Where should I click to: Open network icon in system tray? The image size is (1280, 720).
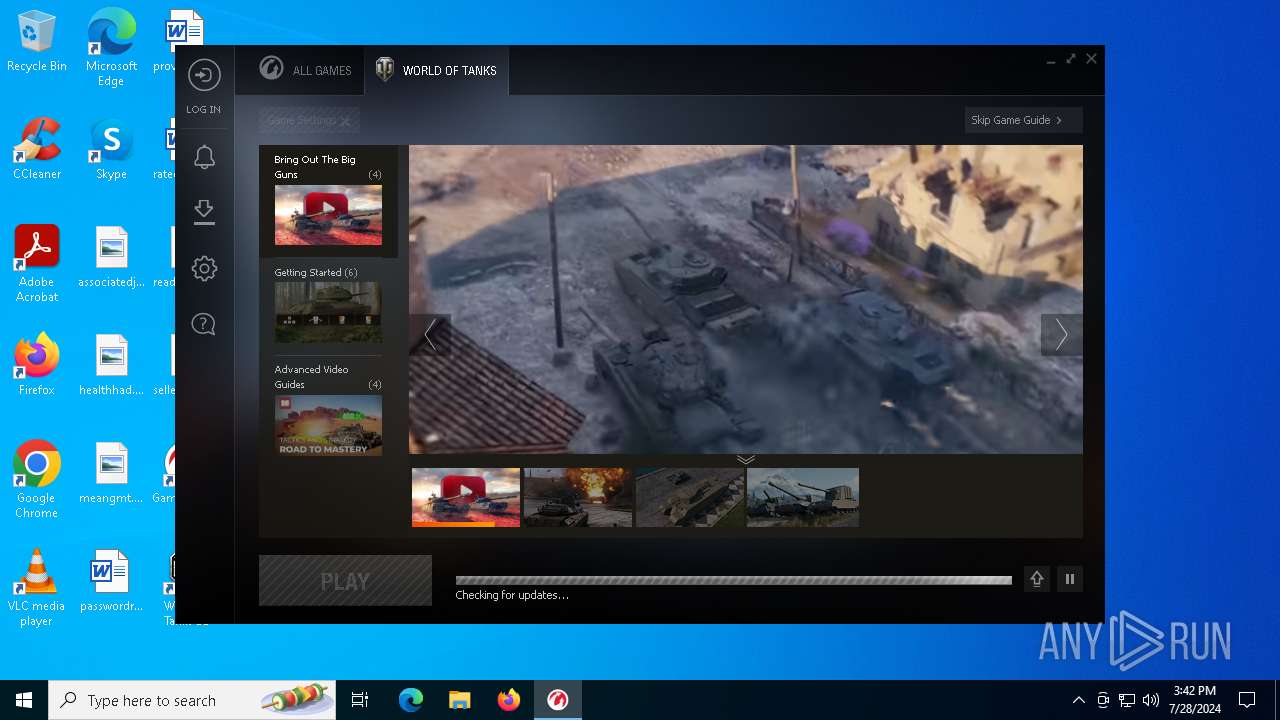click(1127, 700)
